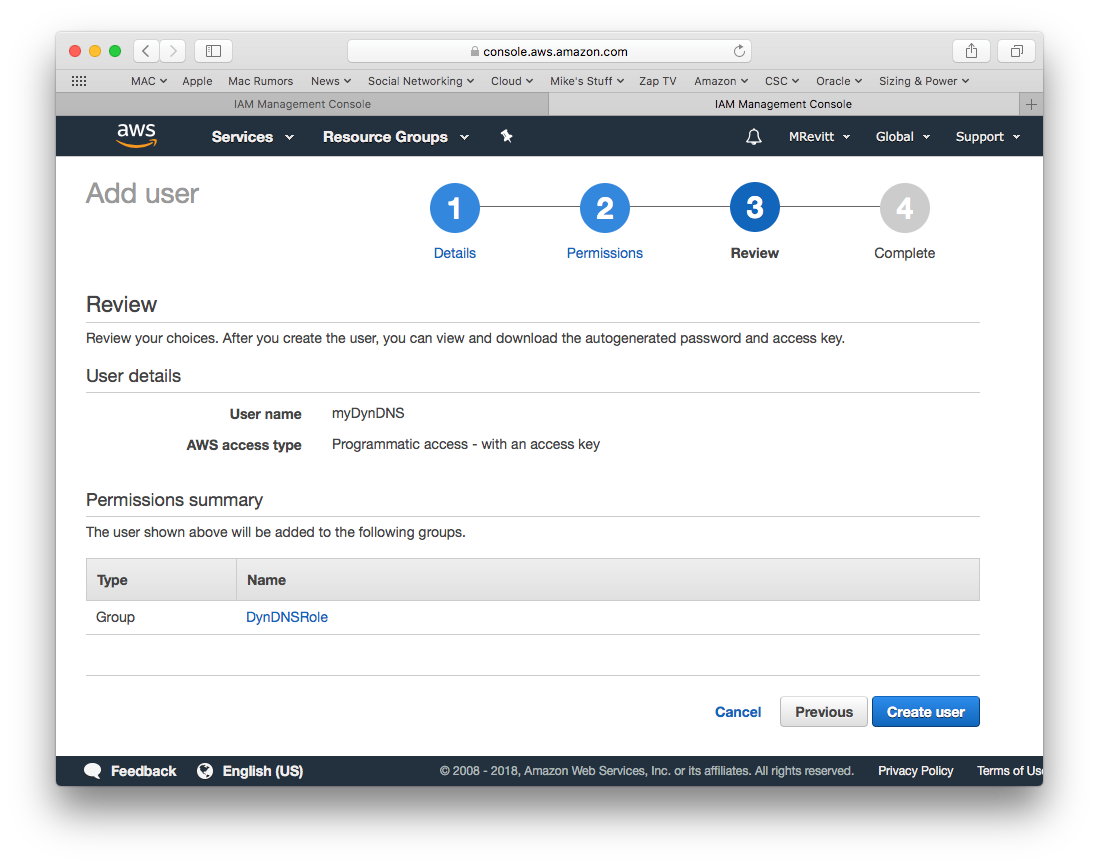
Task: Expand the Oracle bookmarks folder
Action: [x=839, y=81]
